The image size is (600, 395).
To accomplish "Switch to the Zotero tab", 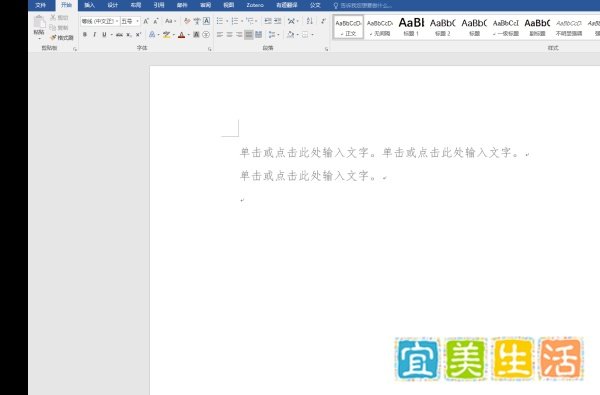I will coord(255,5).
